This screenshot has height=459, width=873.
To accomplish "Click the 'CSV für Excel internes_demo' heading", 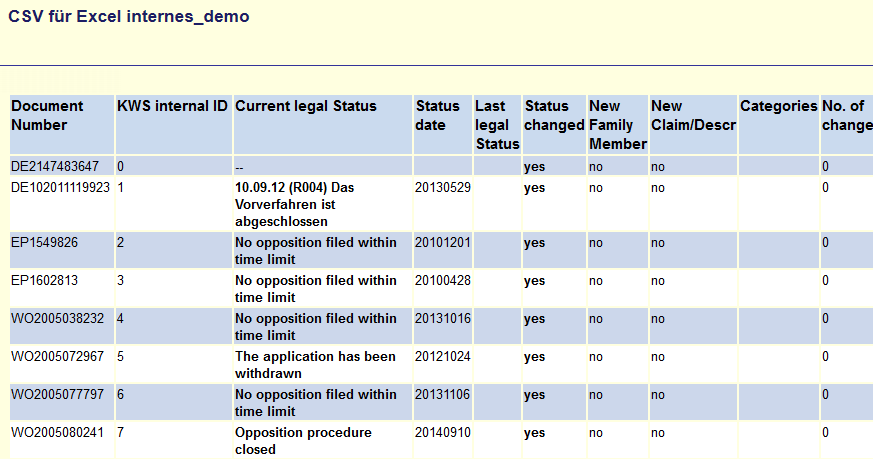I will (129, 16).
